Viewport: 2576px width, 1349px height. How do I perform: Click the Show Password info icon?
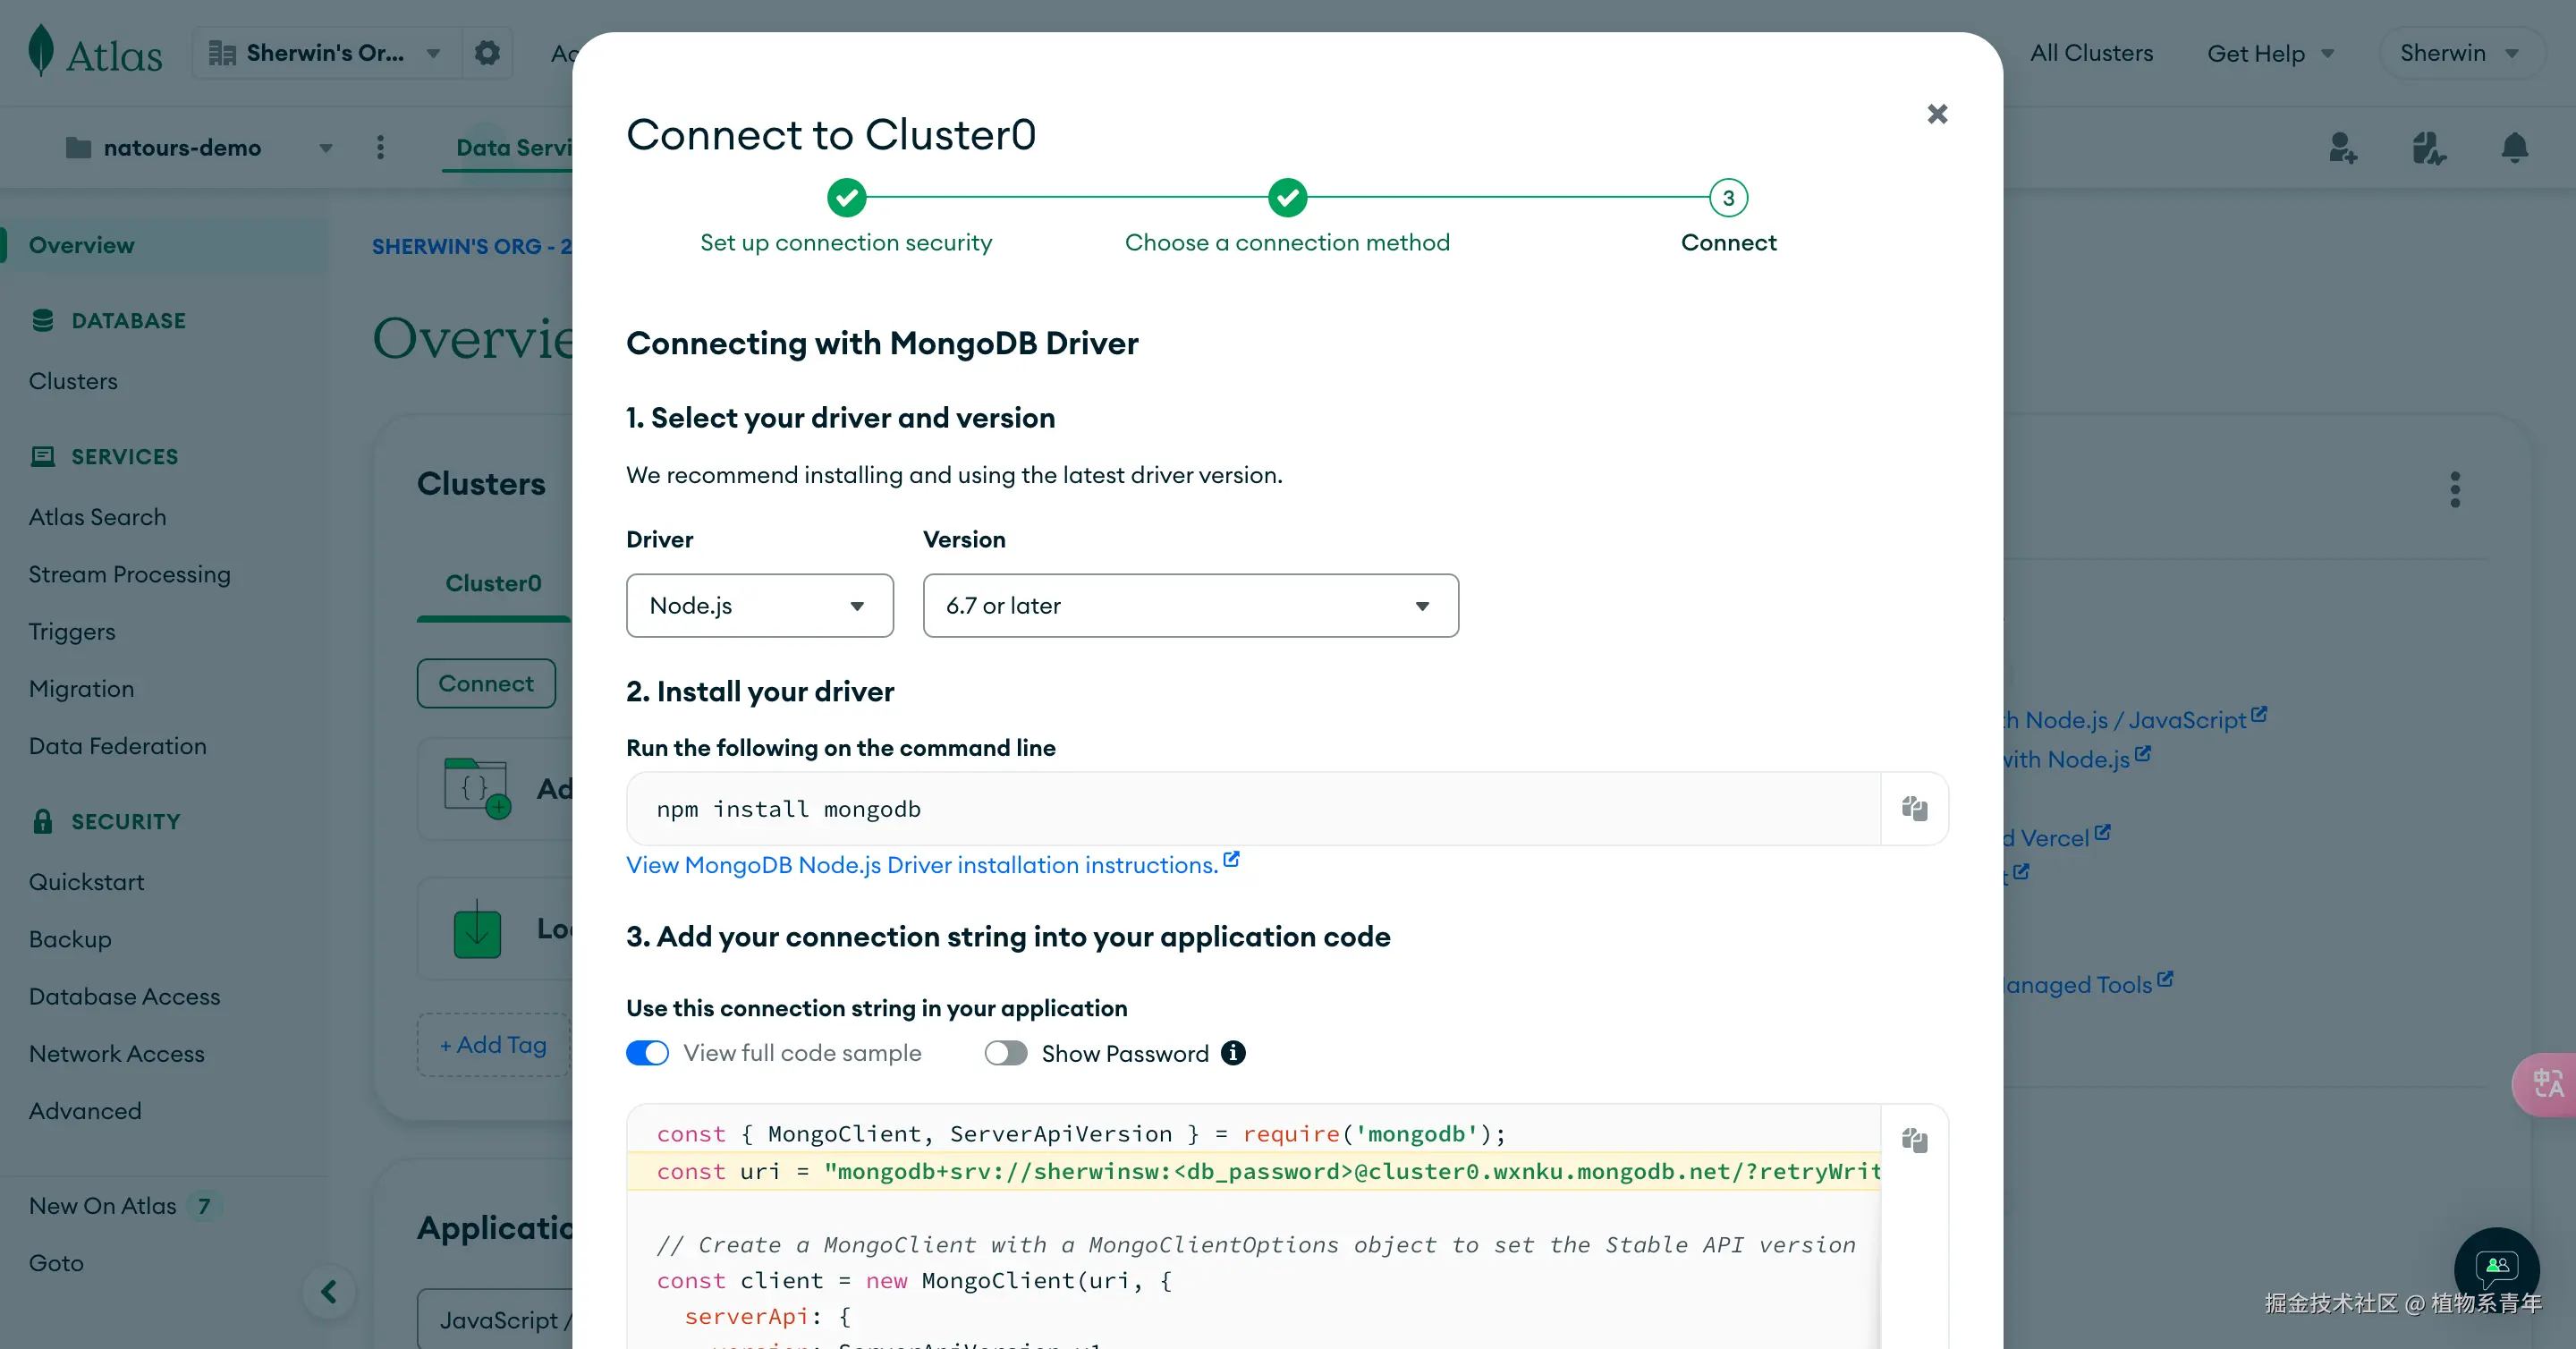pyautogui.click(x=1233, y=1053)
